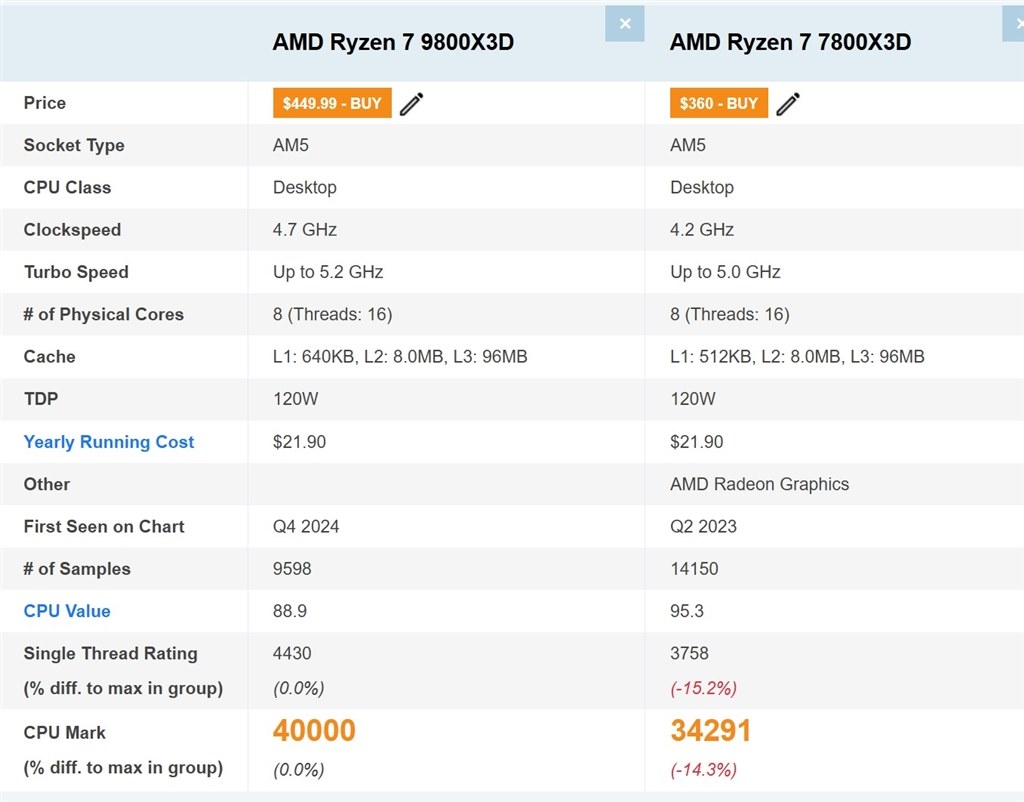Open the CPU Value link

[x=66, y=611]
